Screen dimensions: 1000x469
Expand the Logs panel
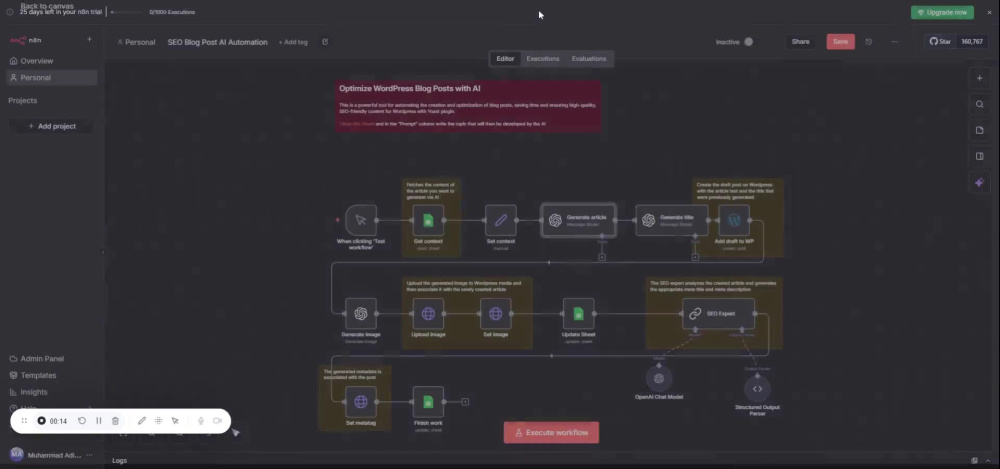pos(119,460)
